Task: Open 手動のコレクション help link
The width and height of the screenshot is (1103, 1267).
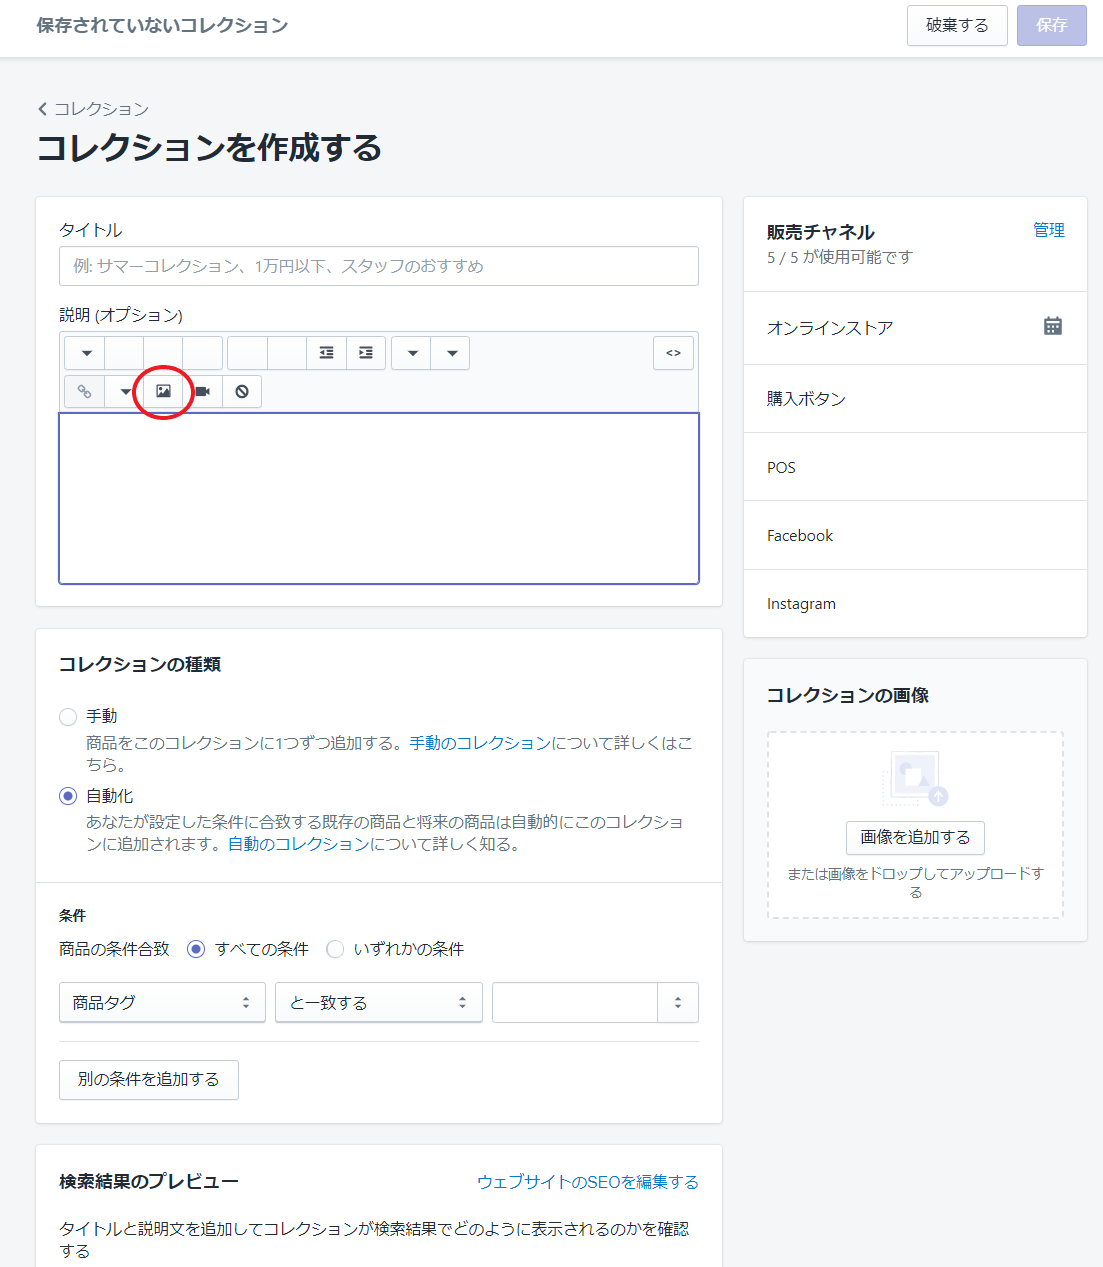Action: click(480, 743)
